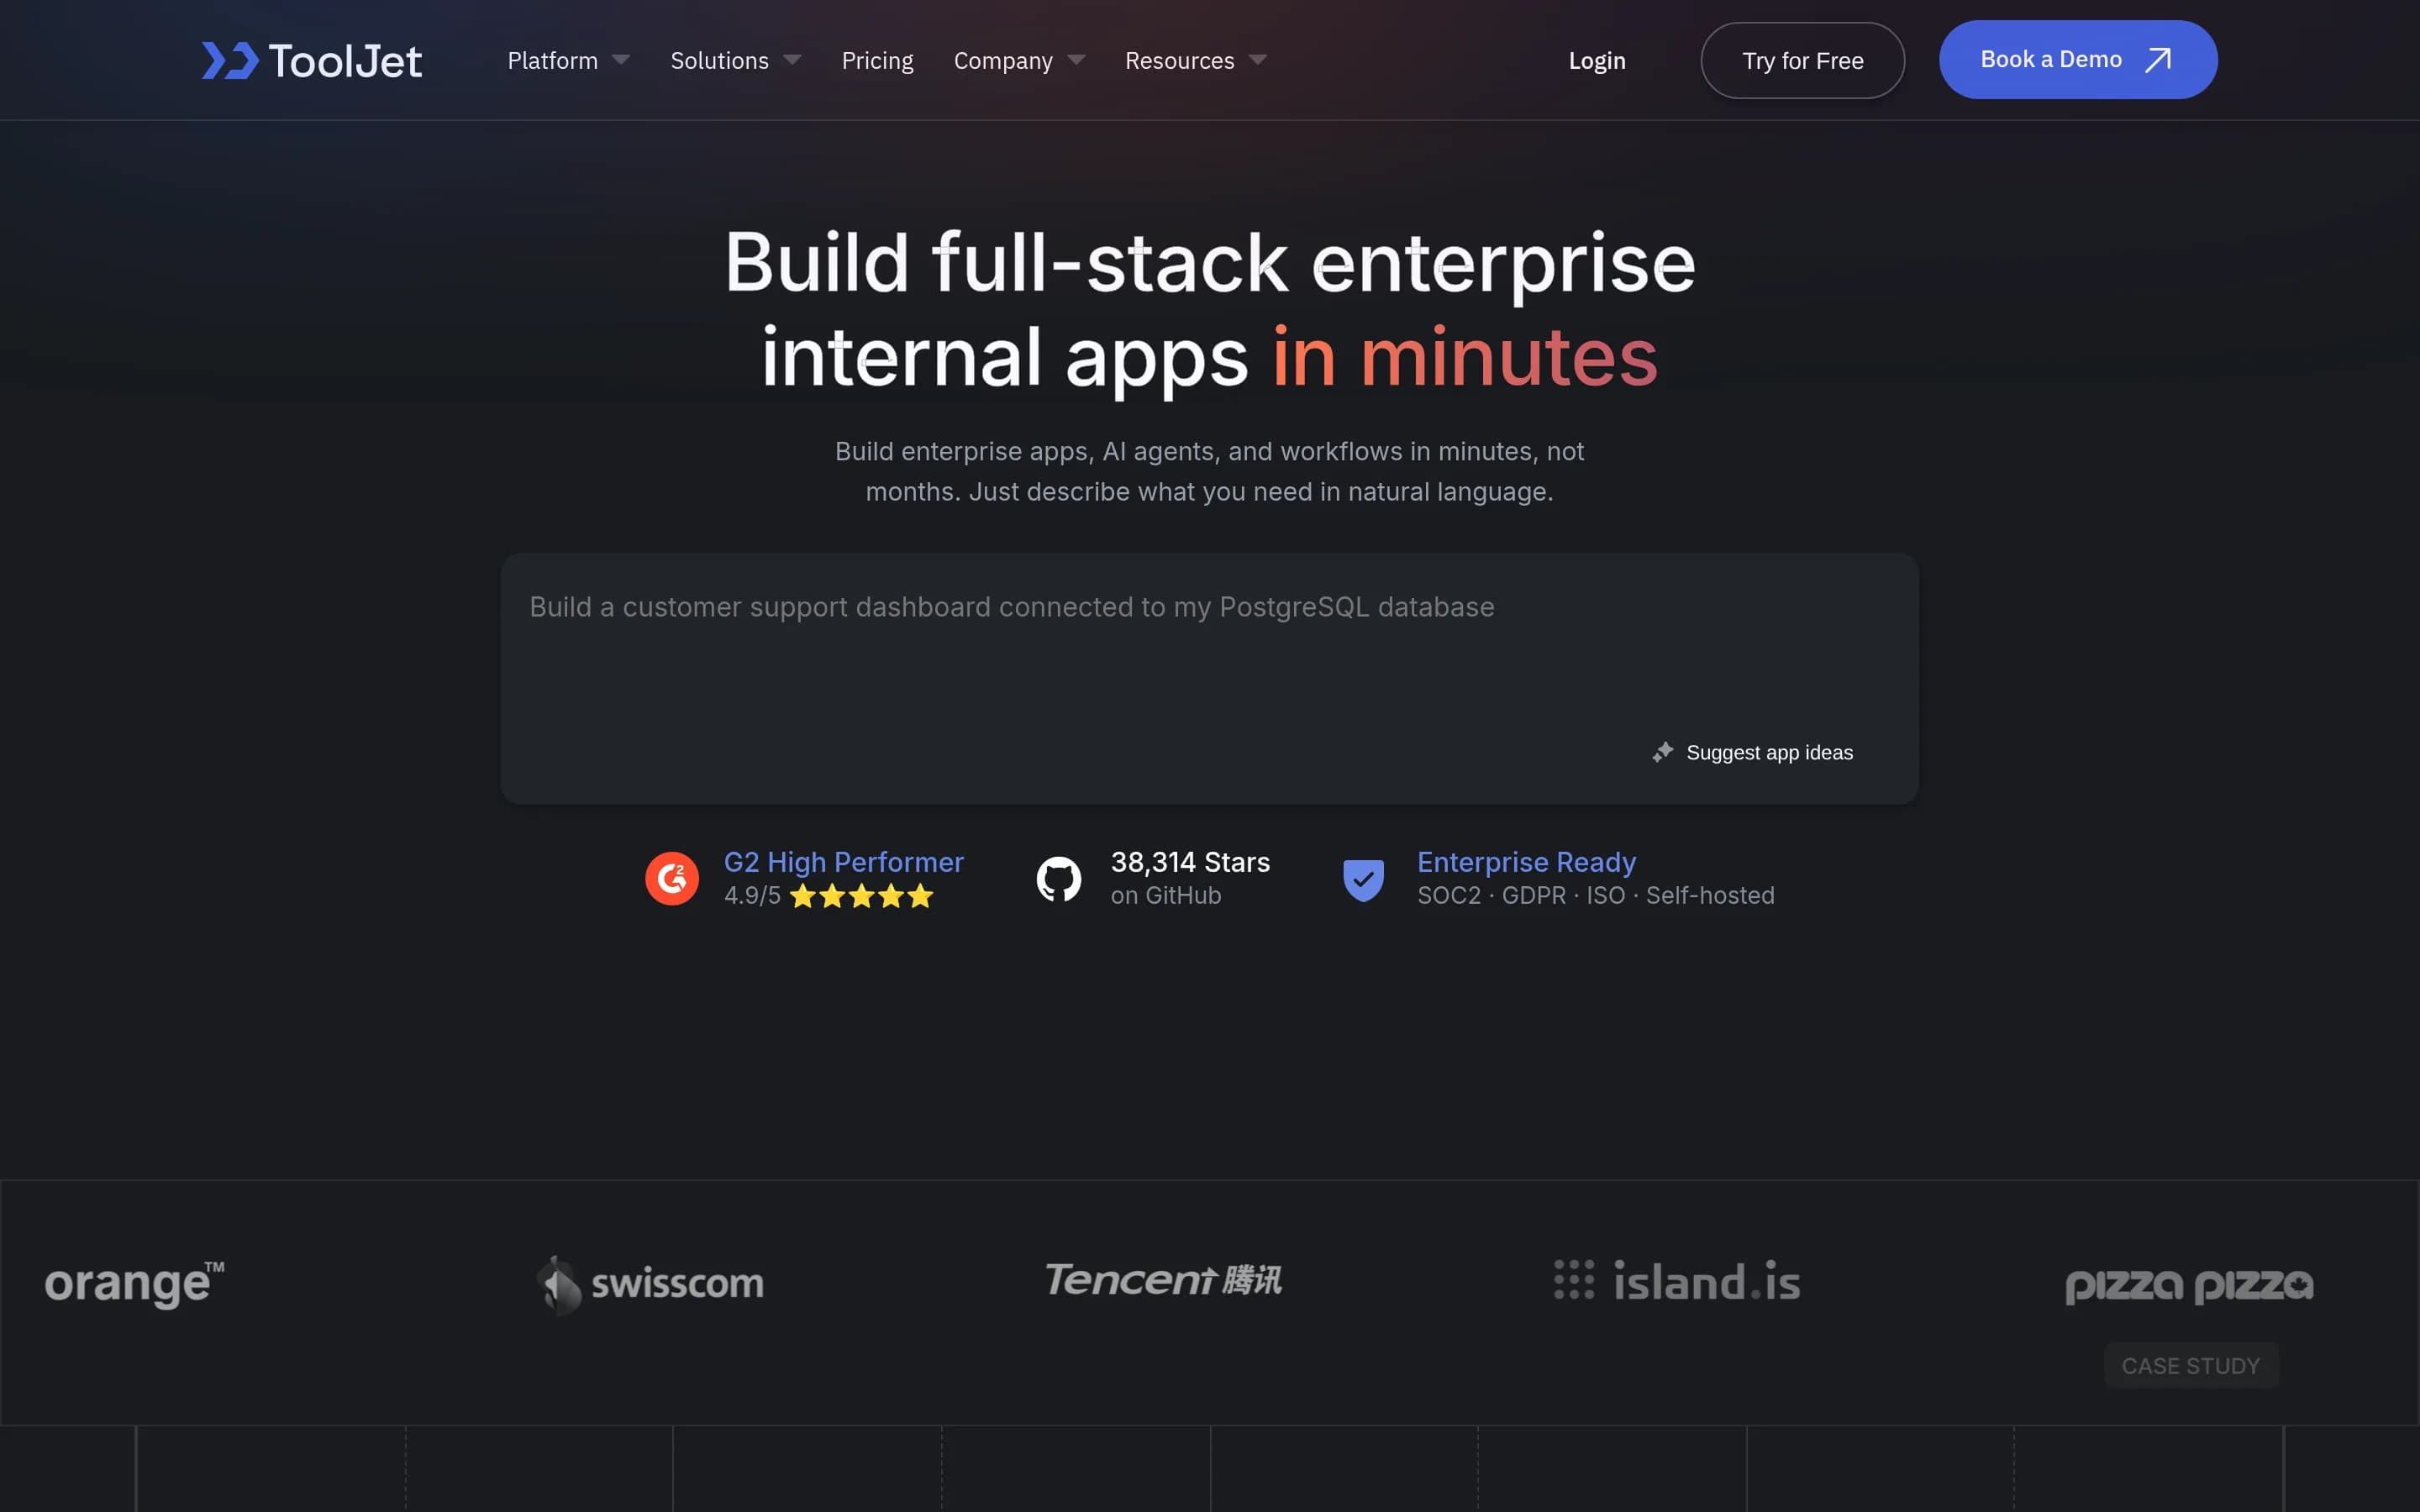2420x1512 pixels.
Task: Click the G2 High Performer link
Action: point(843,862)
